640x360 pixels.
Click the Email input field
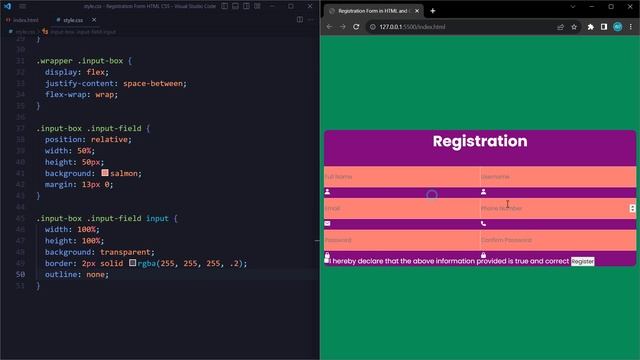coord(402,208)
